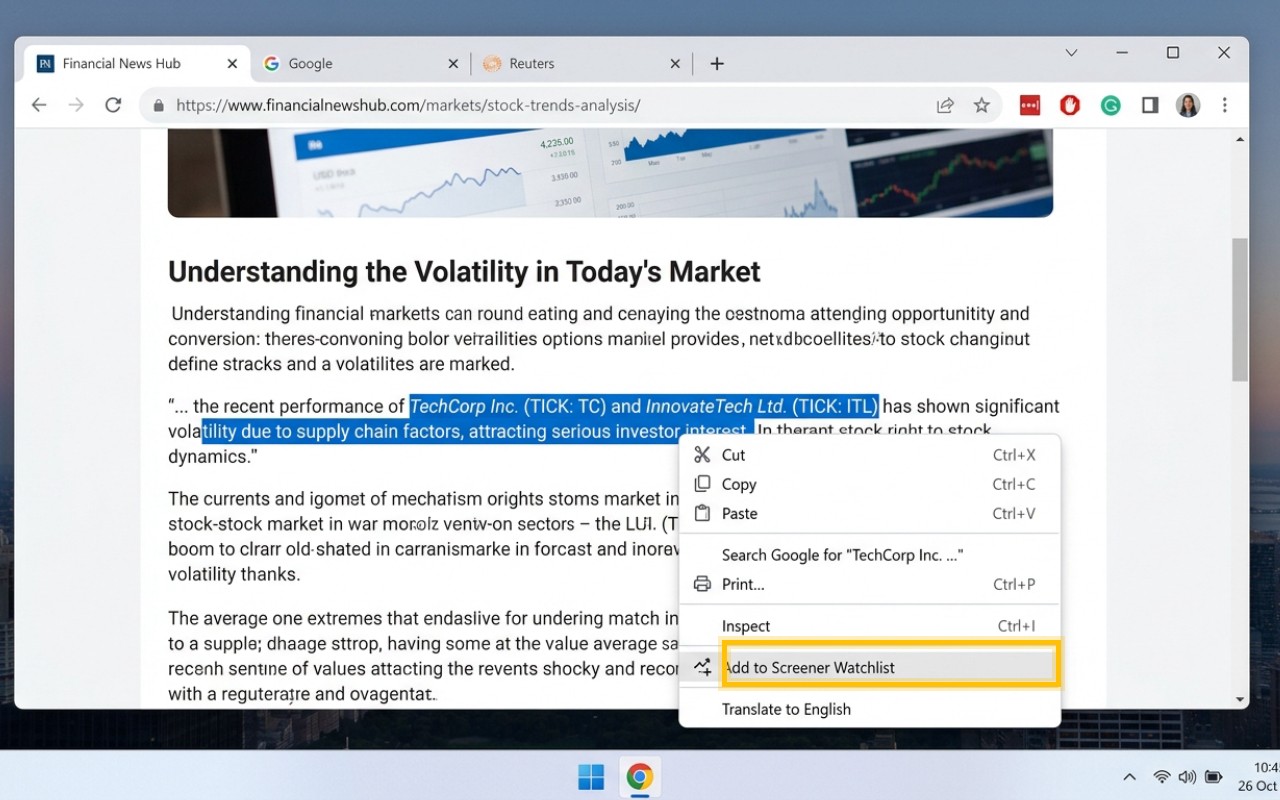
Task: Close the Google tab
Action: click(x=452, y=64)
